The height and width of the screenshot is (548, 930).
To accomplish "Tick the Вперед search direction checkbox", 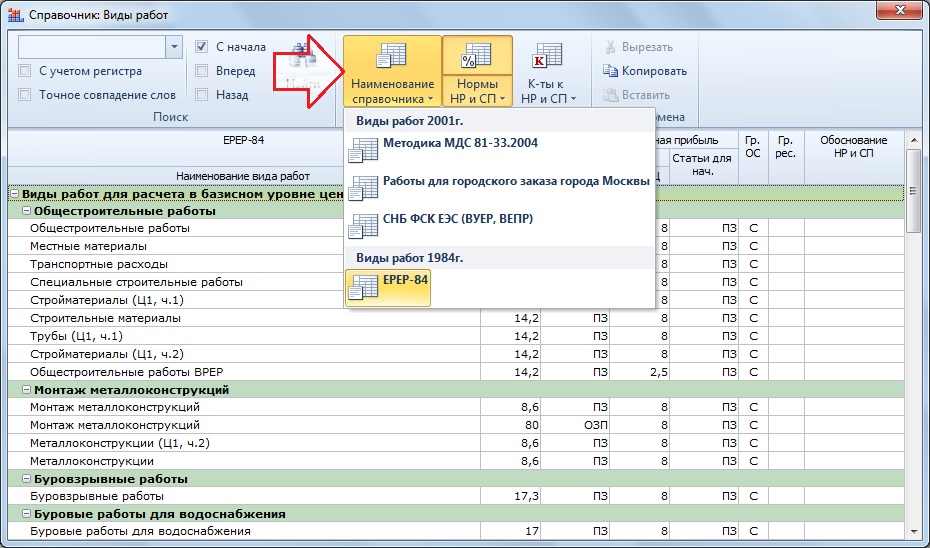I will pos(201,71).
